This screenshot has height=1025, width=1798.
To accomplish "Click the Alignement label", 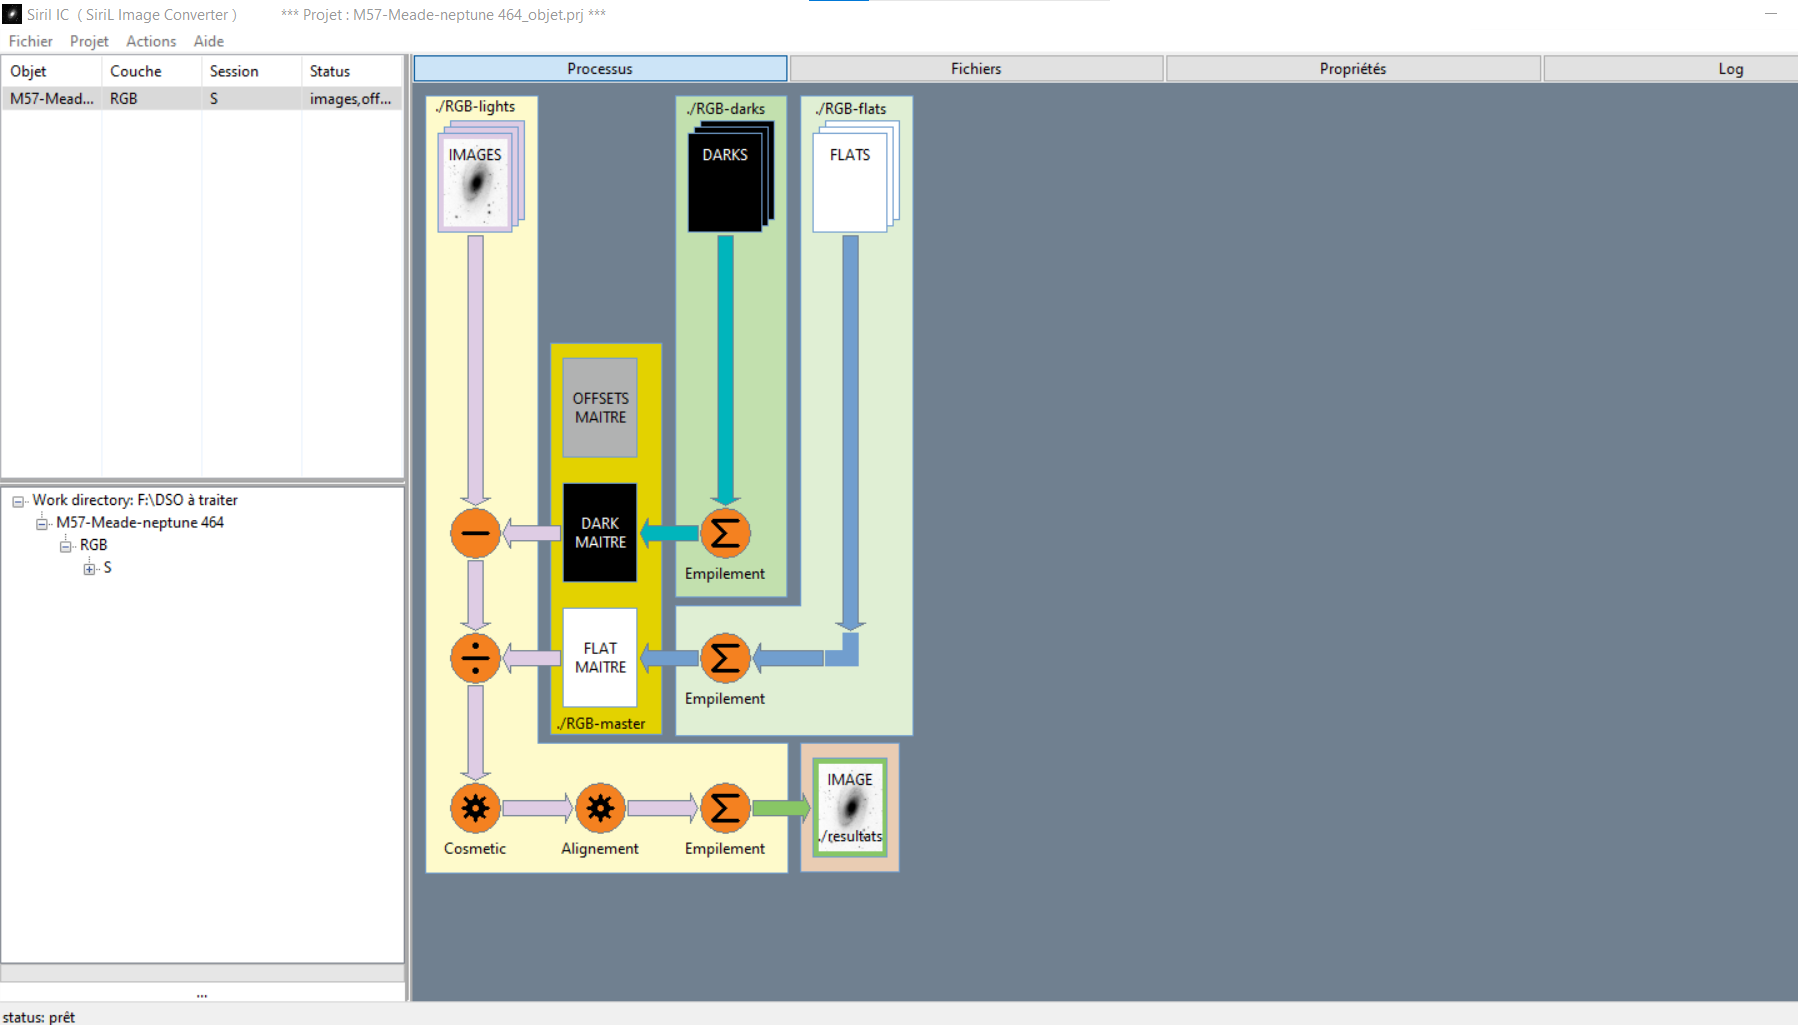I will click(x=600, y=848).
